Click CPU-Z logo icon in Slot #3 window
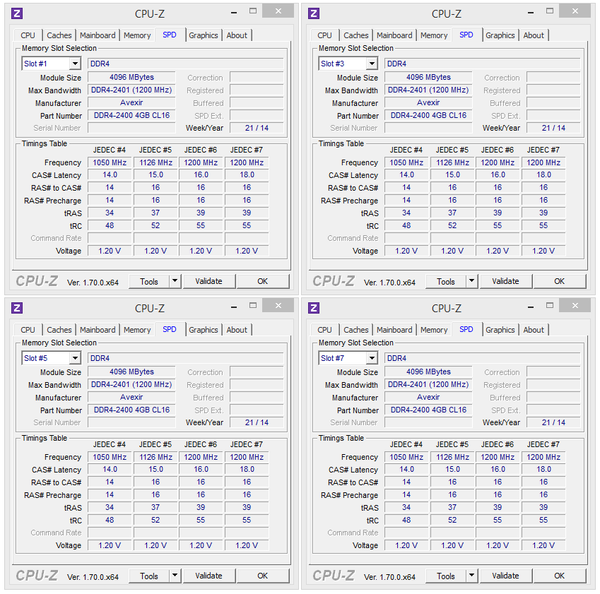Screen dimensions: 600x594 pos(314,13)
